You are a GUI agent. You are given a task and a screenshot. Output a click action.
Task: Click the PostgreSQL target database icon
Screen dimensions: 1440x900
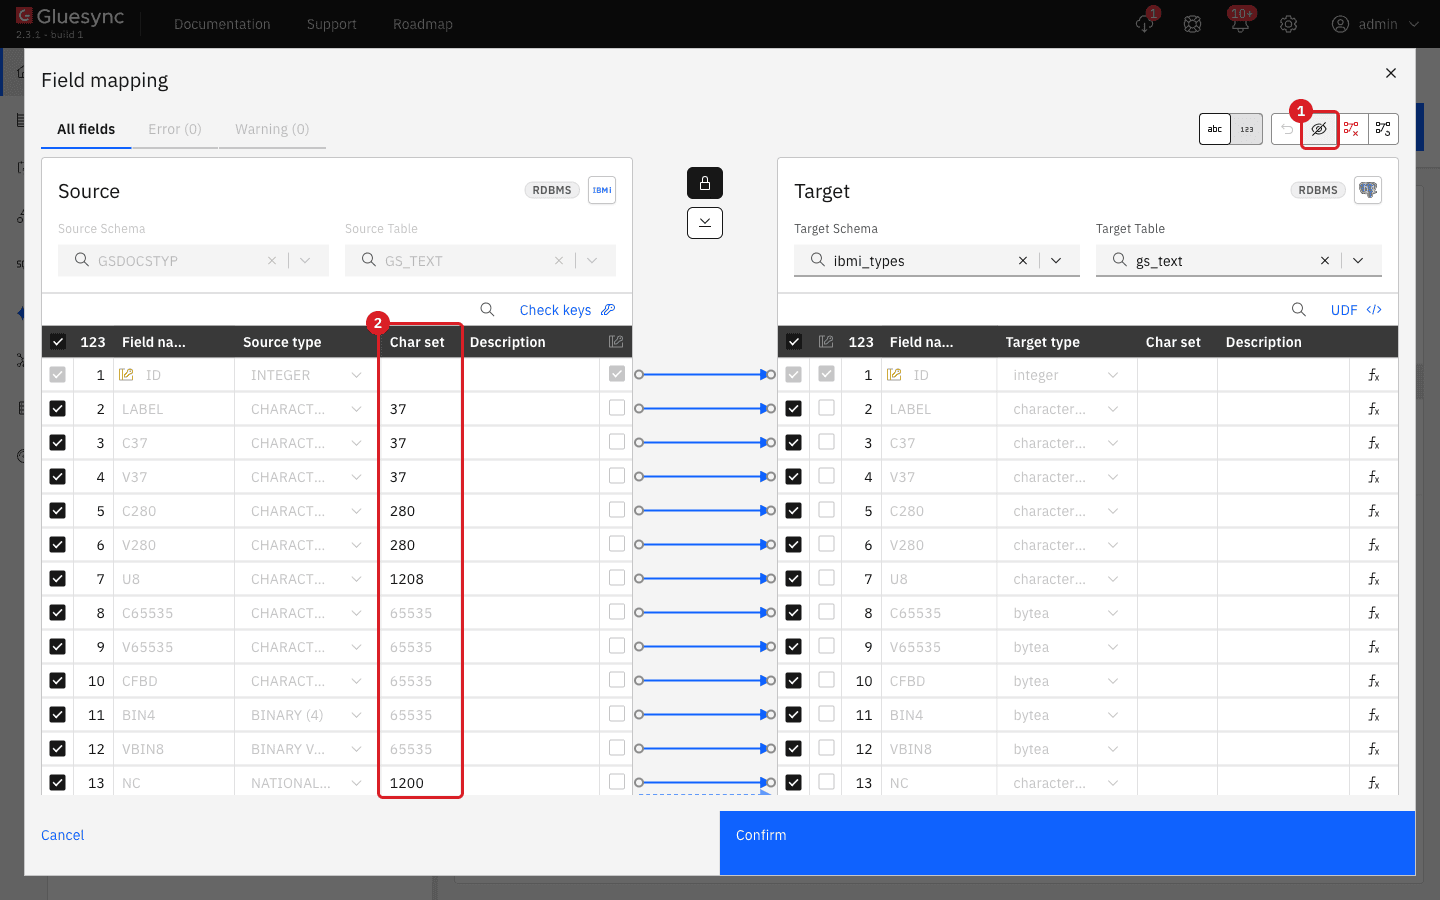(x=1368, y=190)
